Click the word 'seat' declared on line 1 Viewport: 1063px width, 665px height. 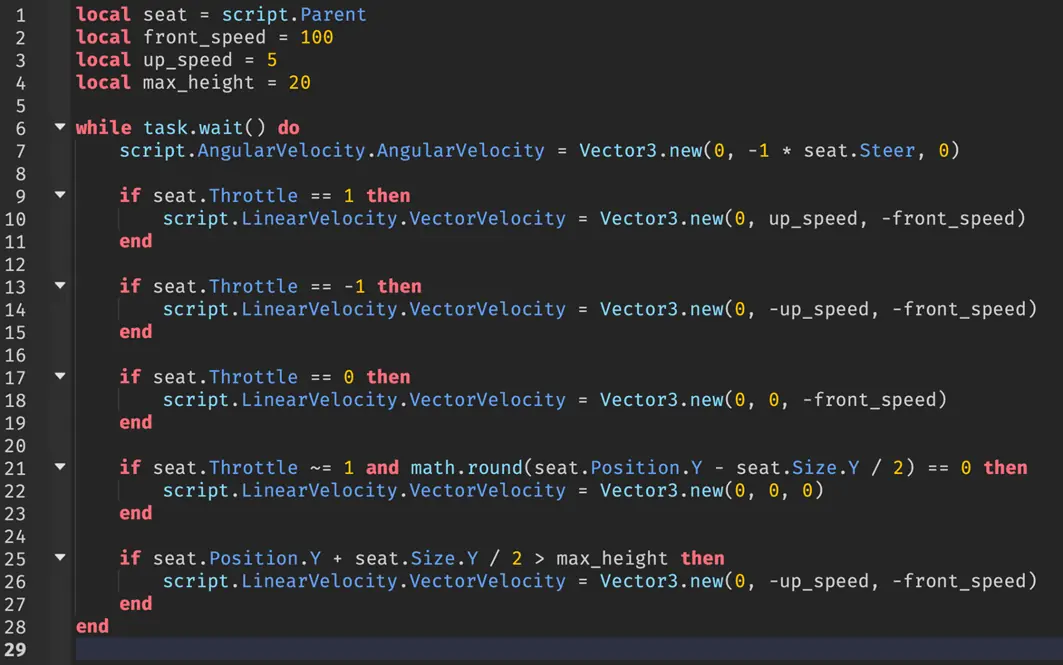click(165, 15)
